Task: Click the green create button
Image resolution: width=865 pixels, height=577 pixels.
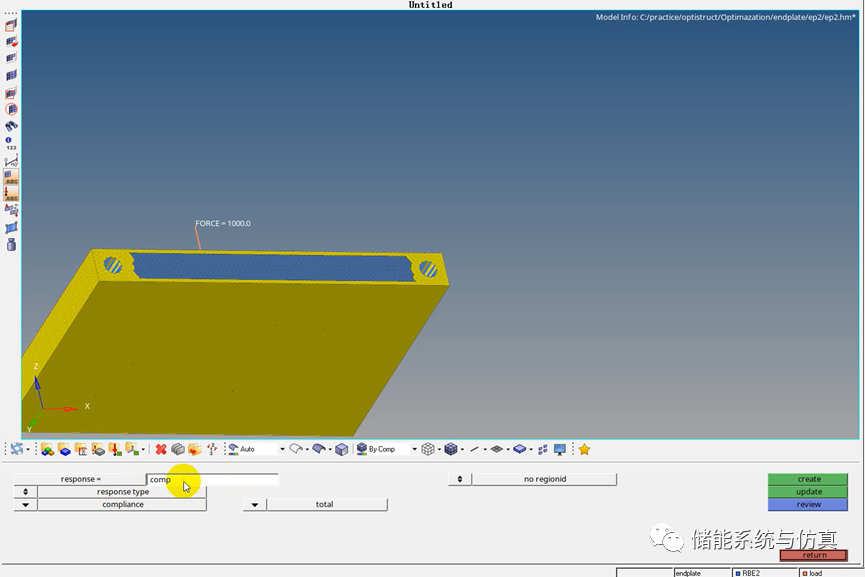Action: pos(808,479)
